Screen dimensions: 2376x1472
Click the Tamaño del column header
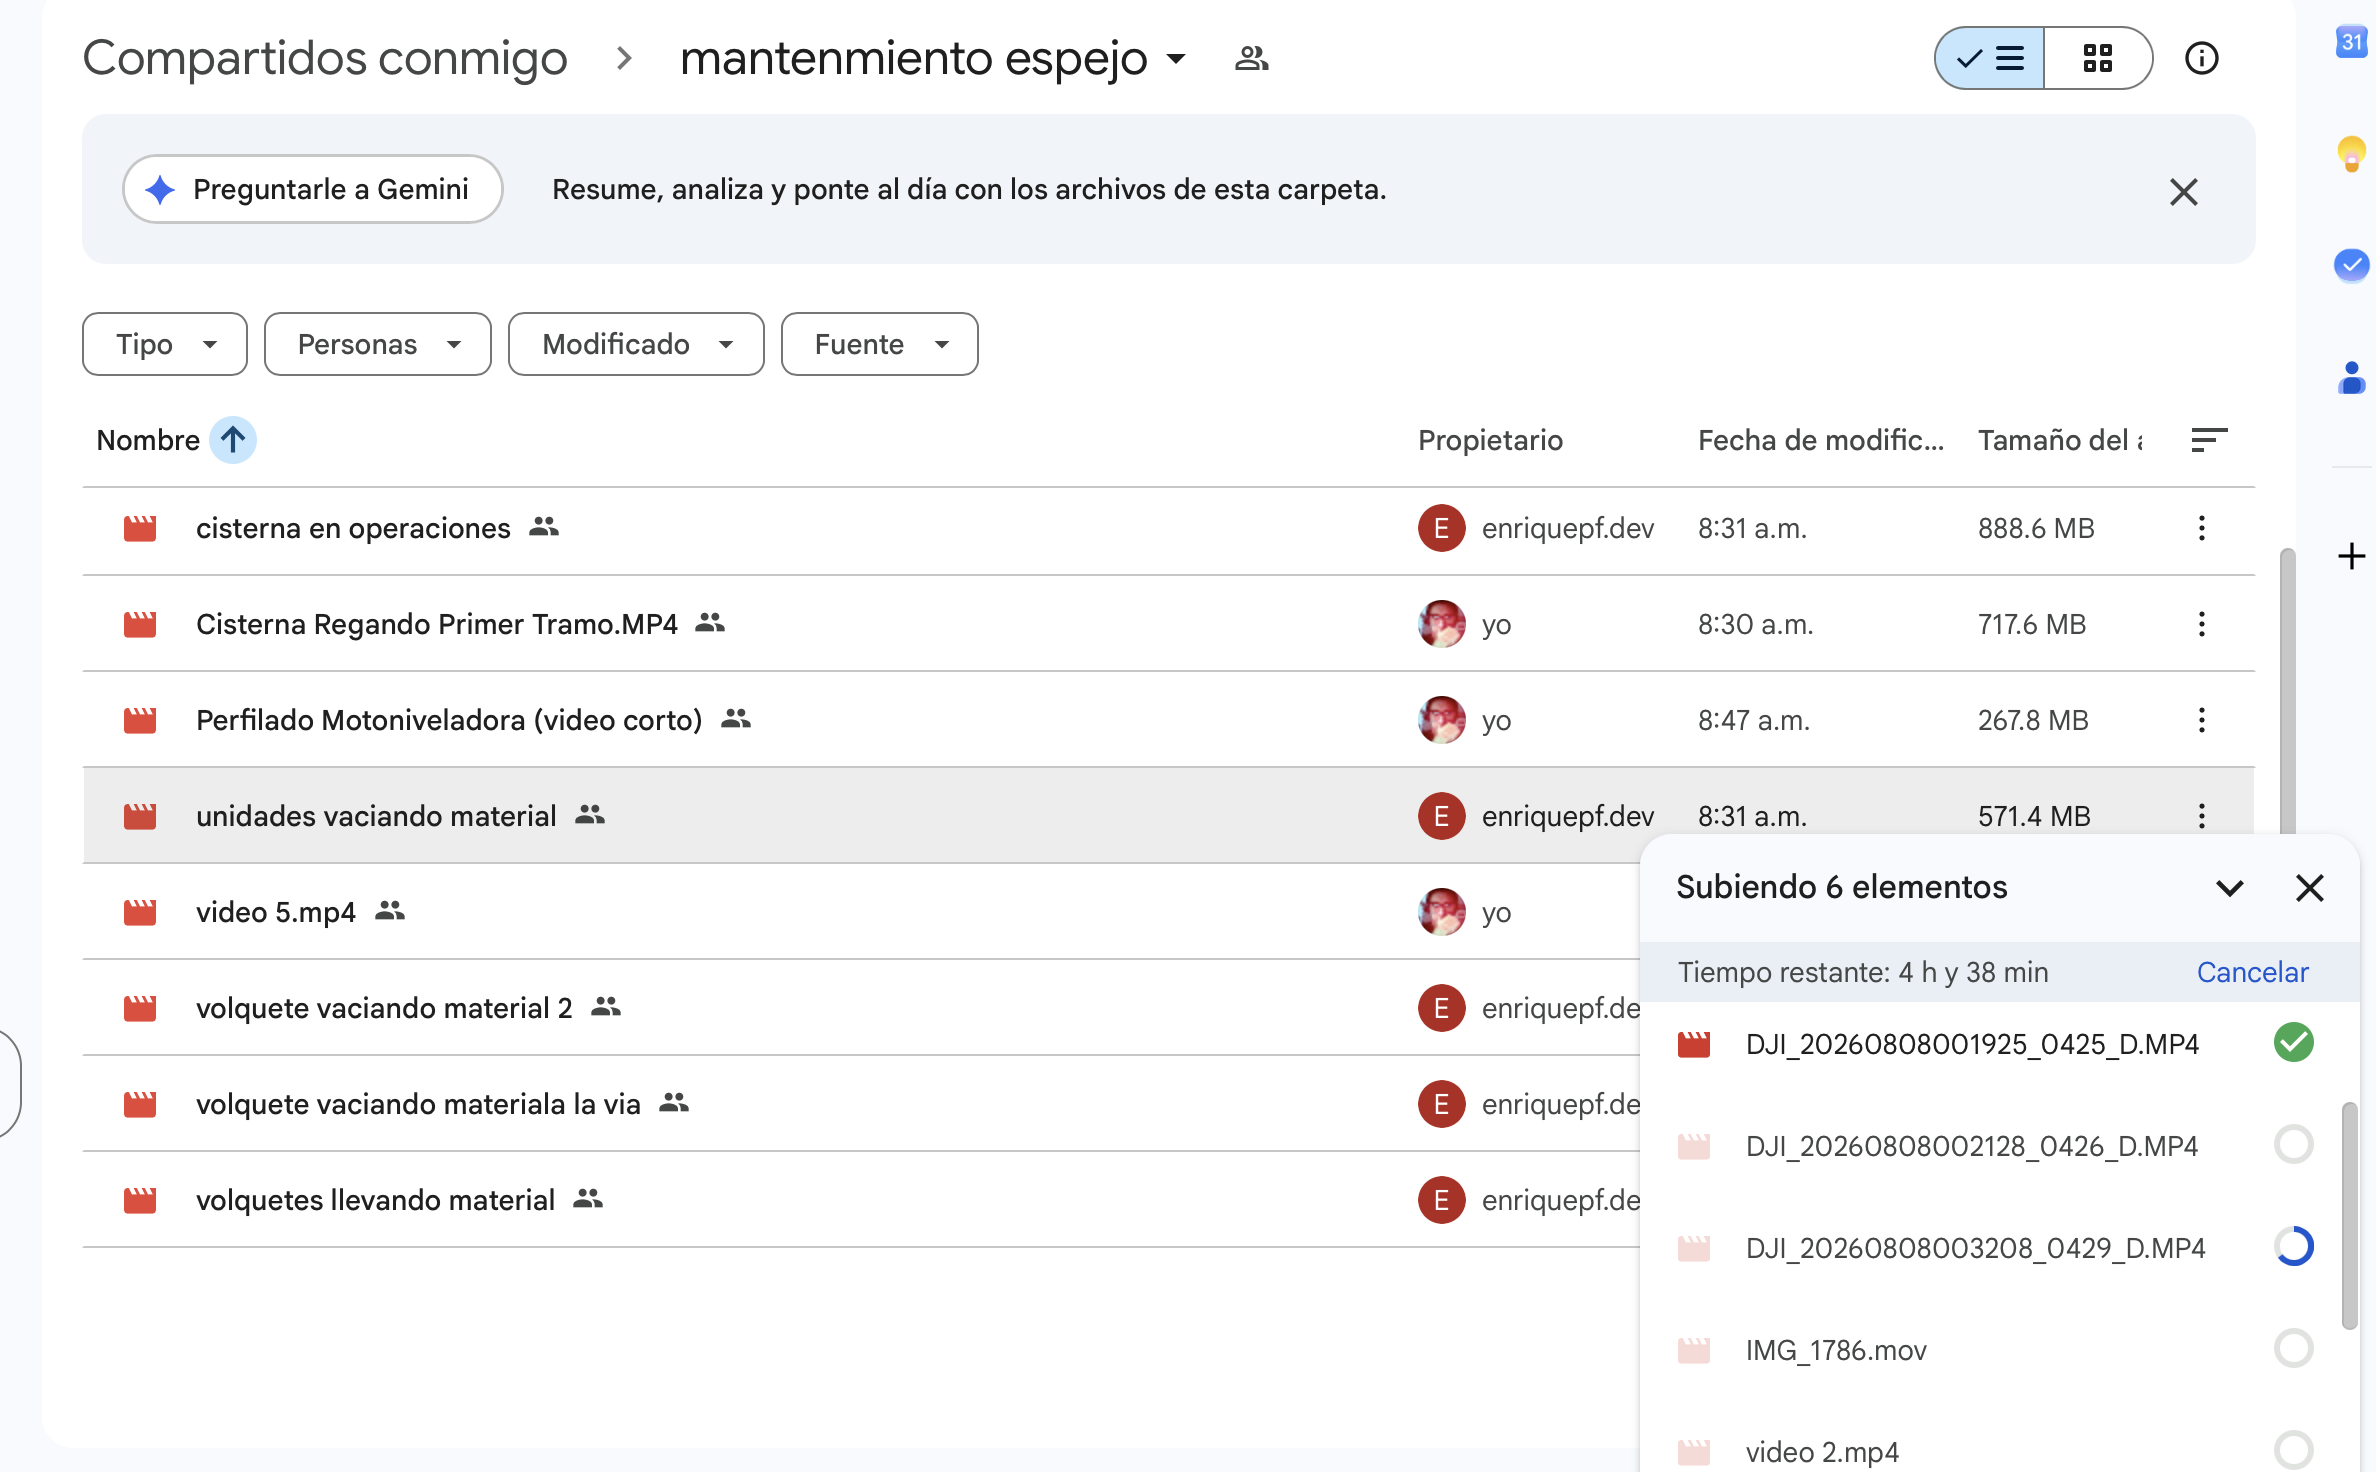2060,440
